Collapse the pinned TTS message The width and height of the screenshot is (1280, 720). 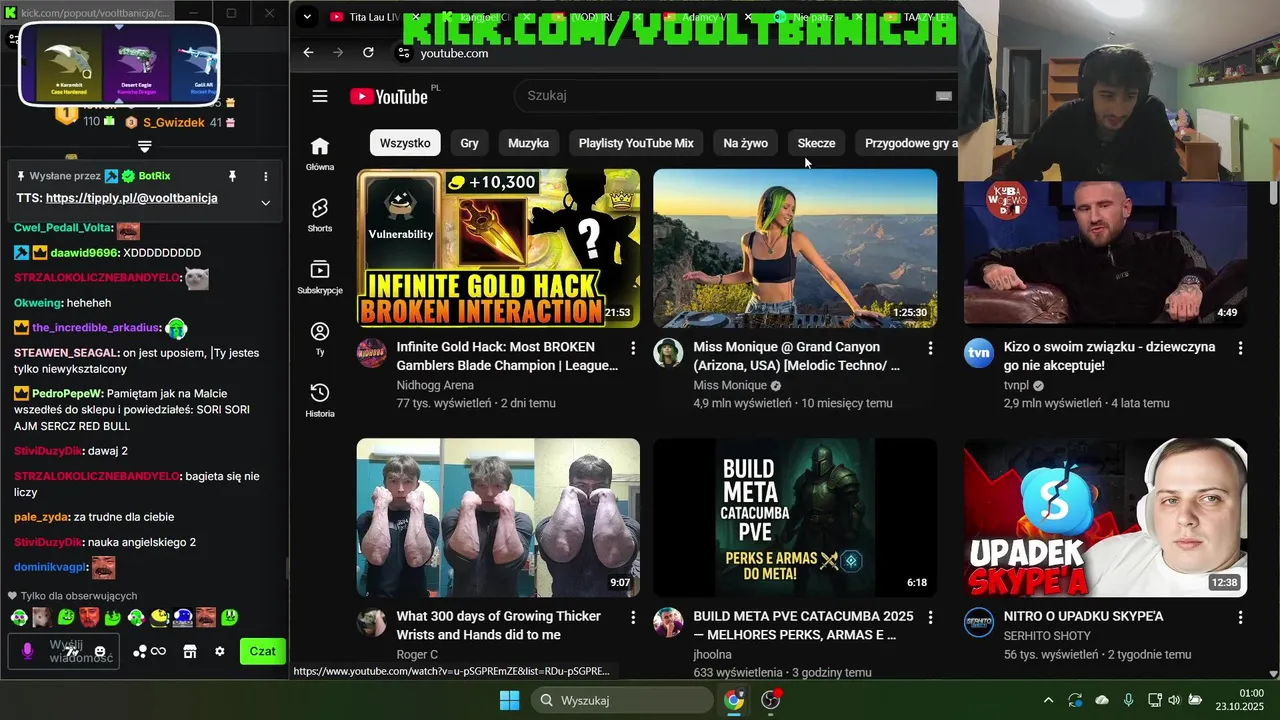pos(266,203)
